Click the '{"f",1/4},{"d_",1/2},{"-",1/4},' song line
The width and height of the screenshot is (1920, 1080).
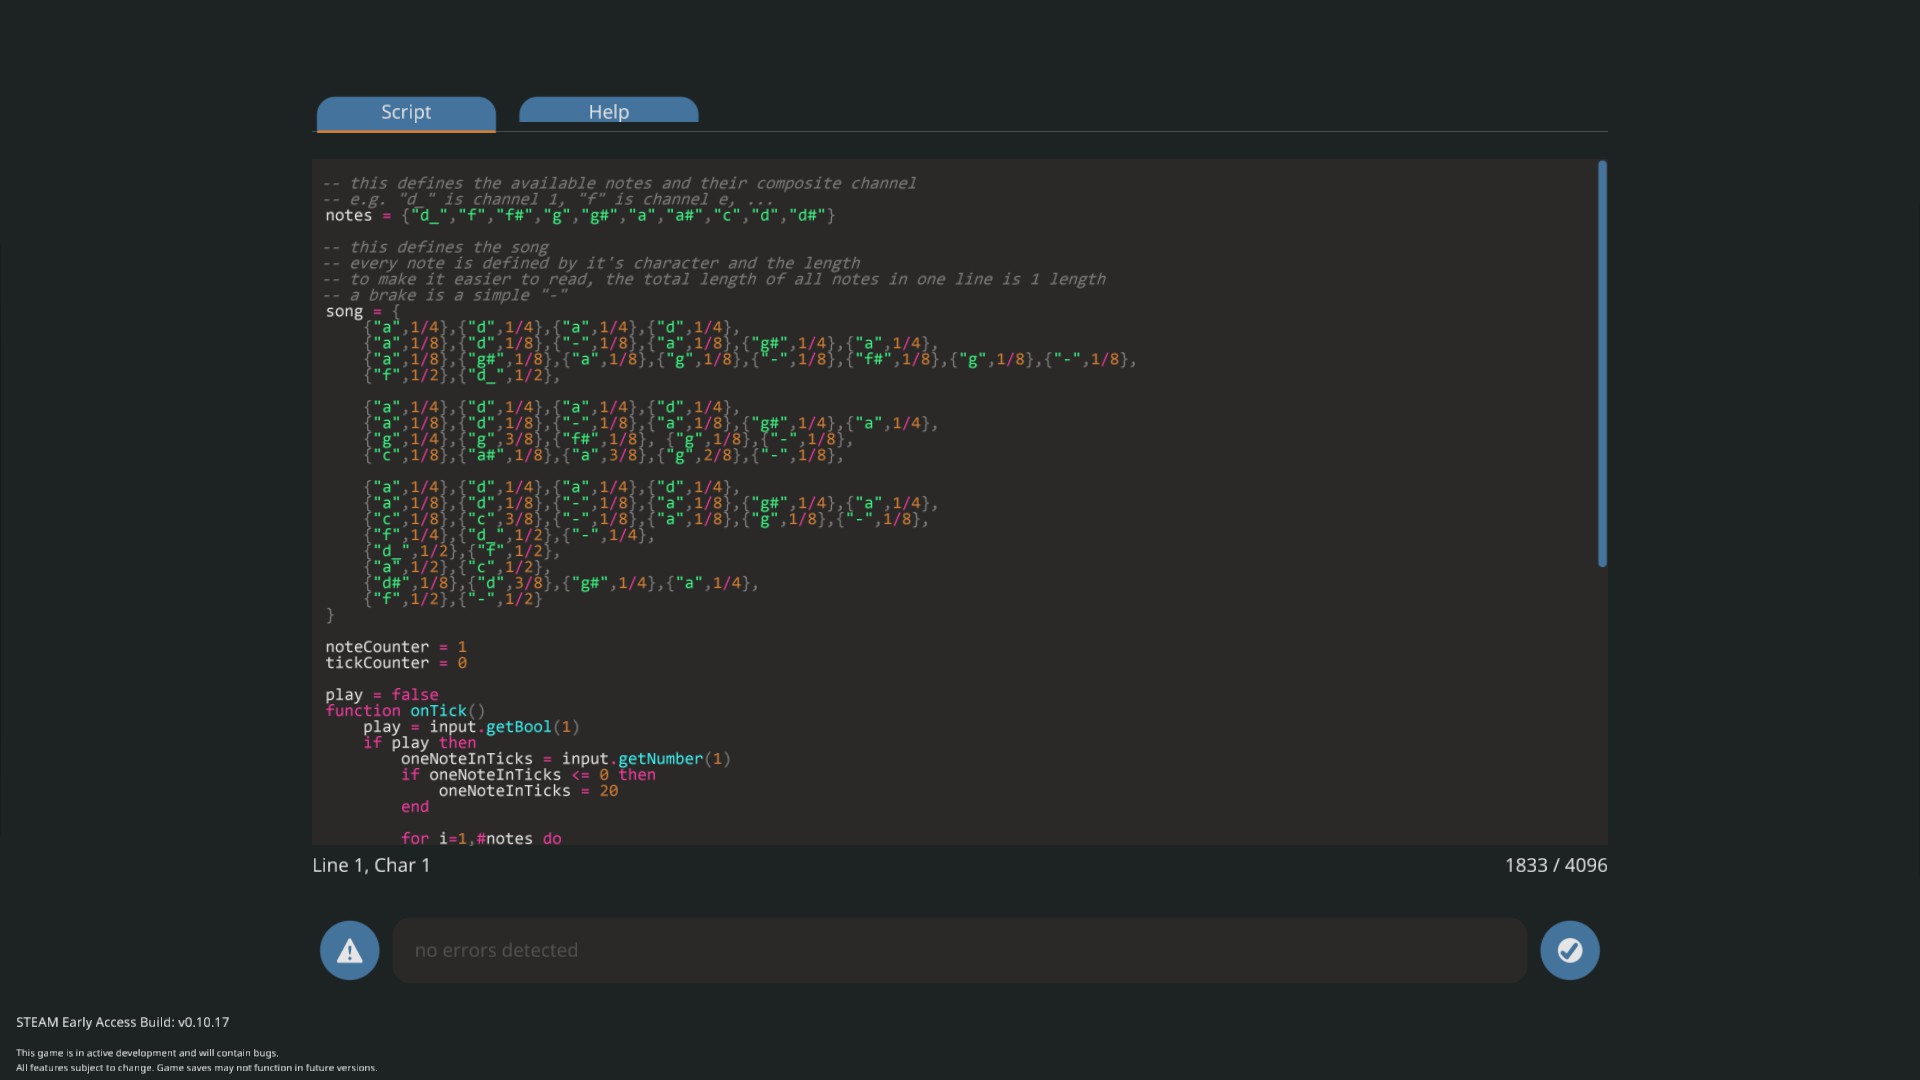tap(509, 535)
